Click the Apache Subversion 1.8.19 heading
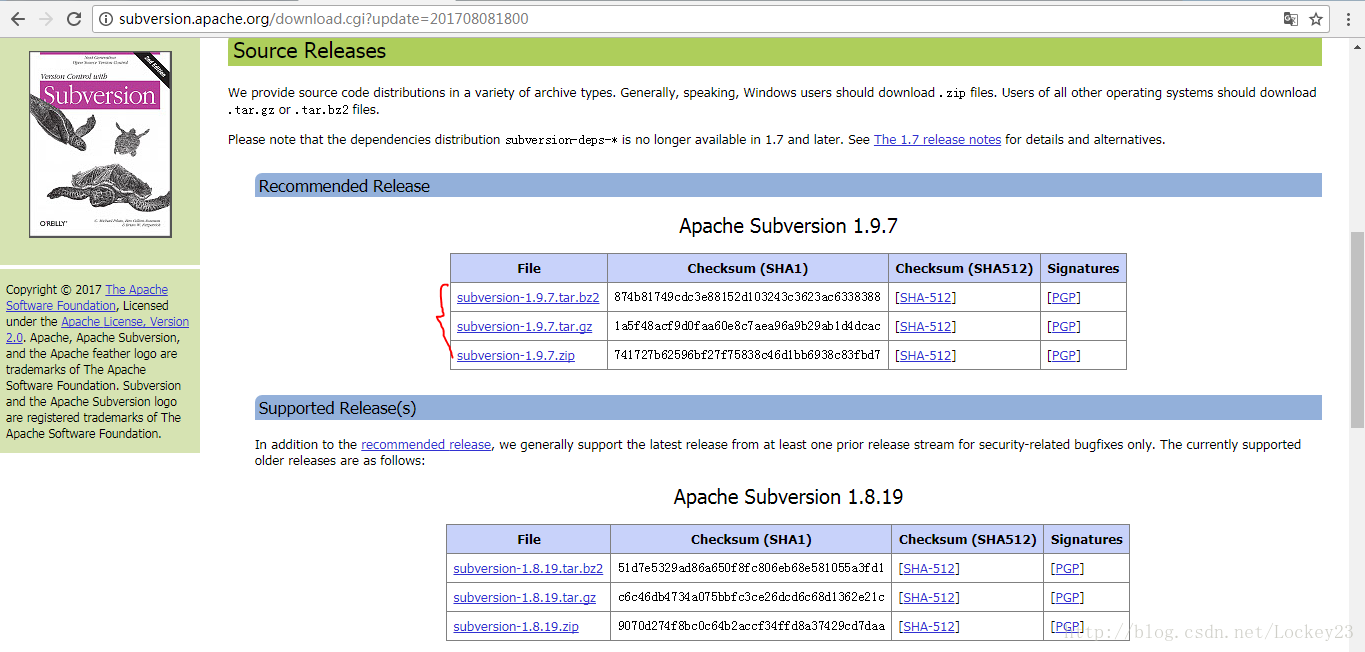 tap(788, 497)
